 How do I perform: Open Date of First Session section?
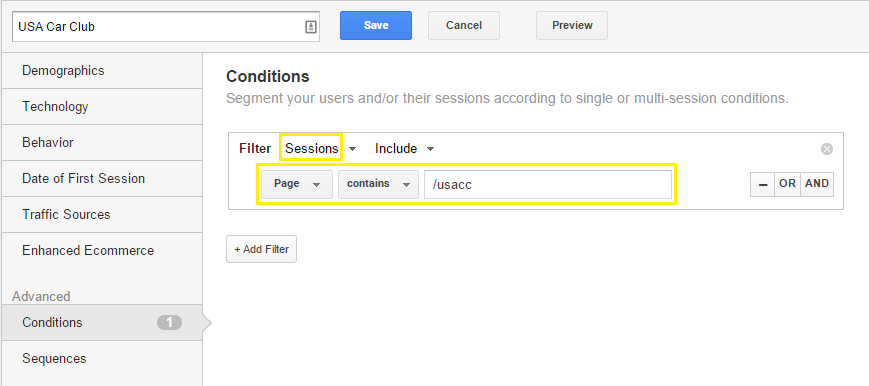point(102,179)
